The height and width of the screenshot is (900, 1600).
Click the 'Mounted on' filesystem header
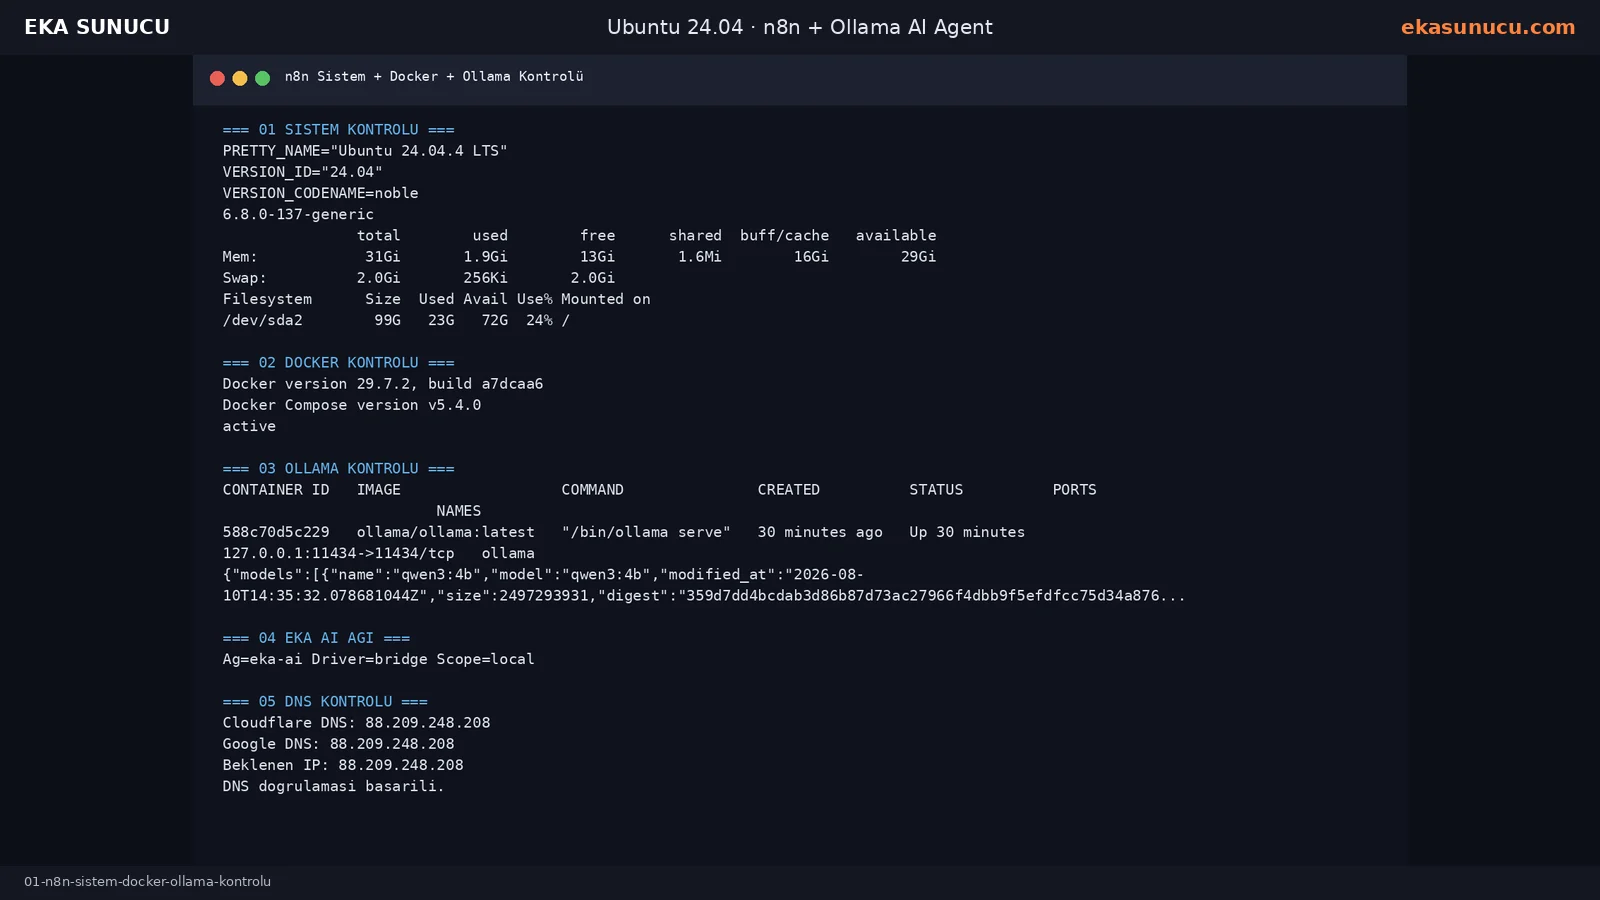pyautogui.click(x=606, y=299)
